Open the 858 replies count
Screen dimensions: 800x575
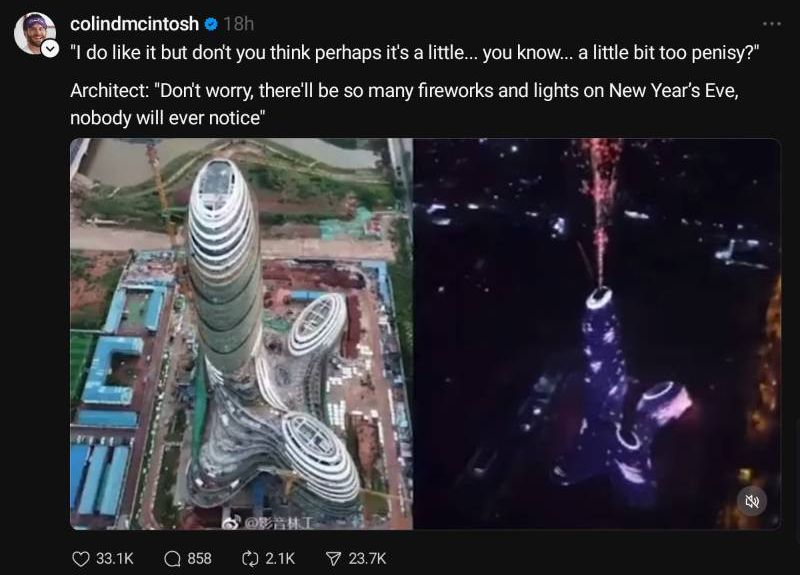[200, 558]
